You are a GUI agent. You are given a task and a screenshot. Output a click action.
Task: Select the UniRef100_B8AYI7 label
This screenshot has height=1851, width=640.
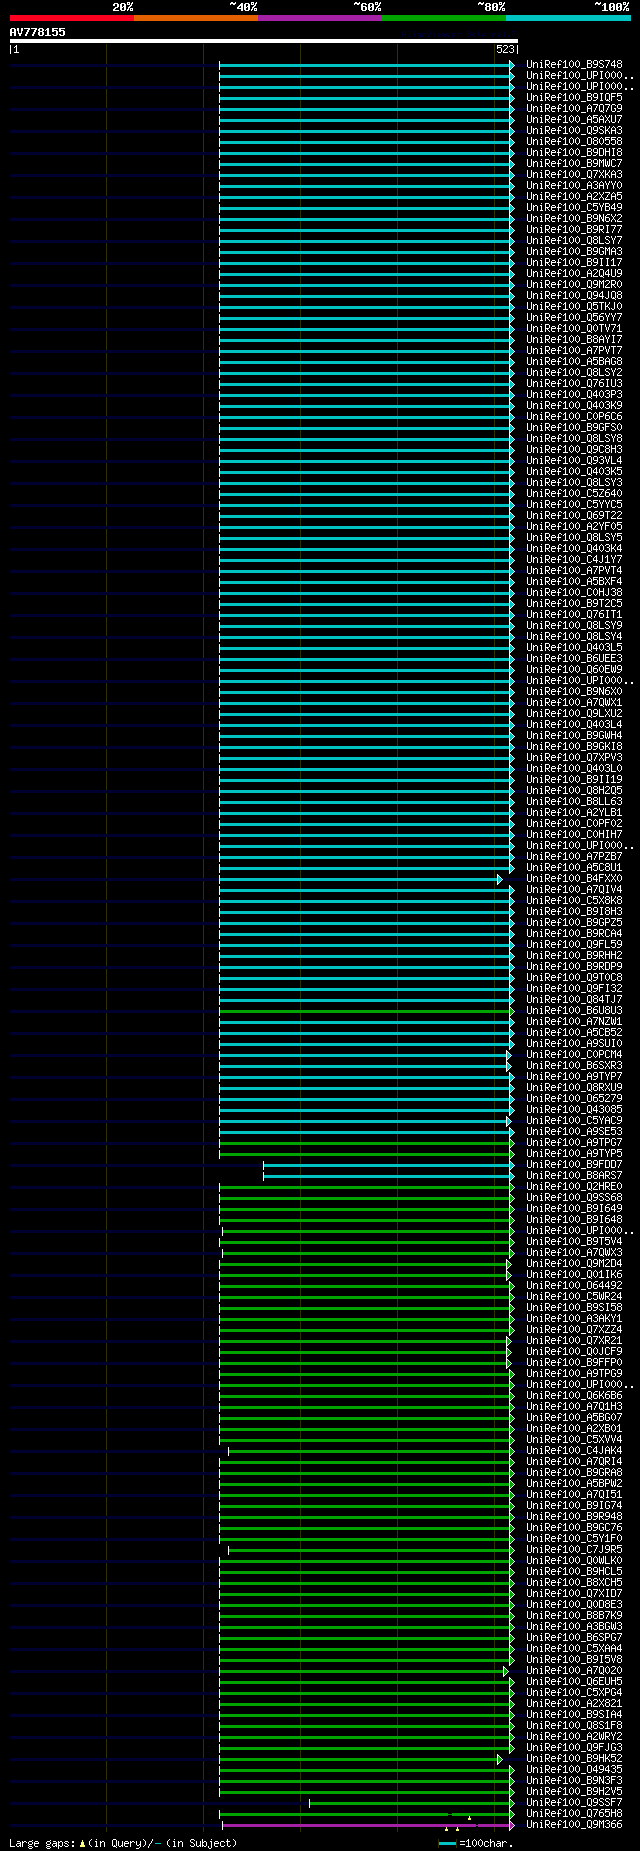pos(574,340)
